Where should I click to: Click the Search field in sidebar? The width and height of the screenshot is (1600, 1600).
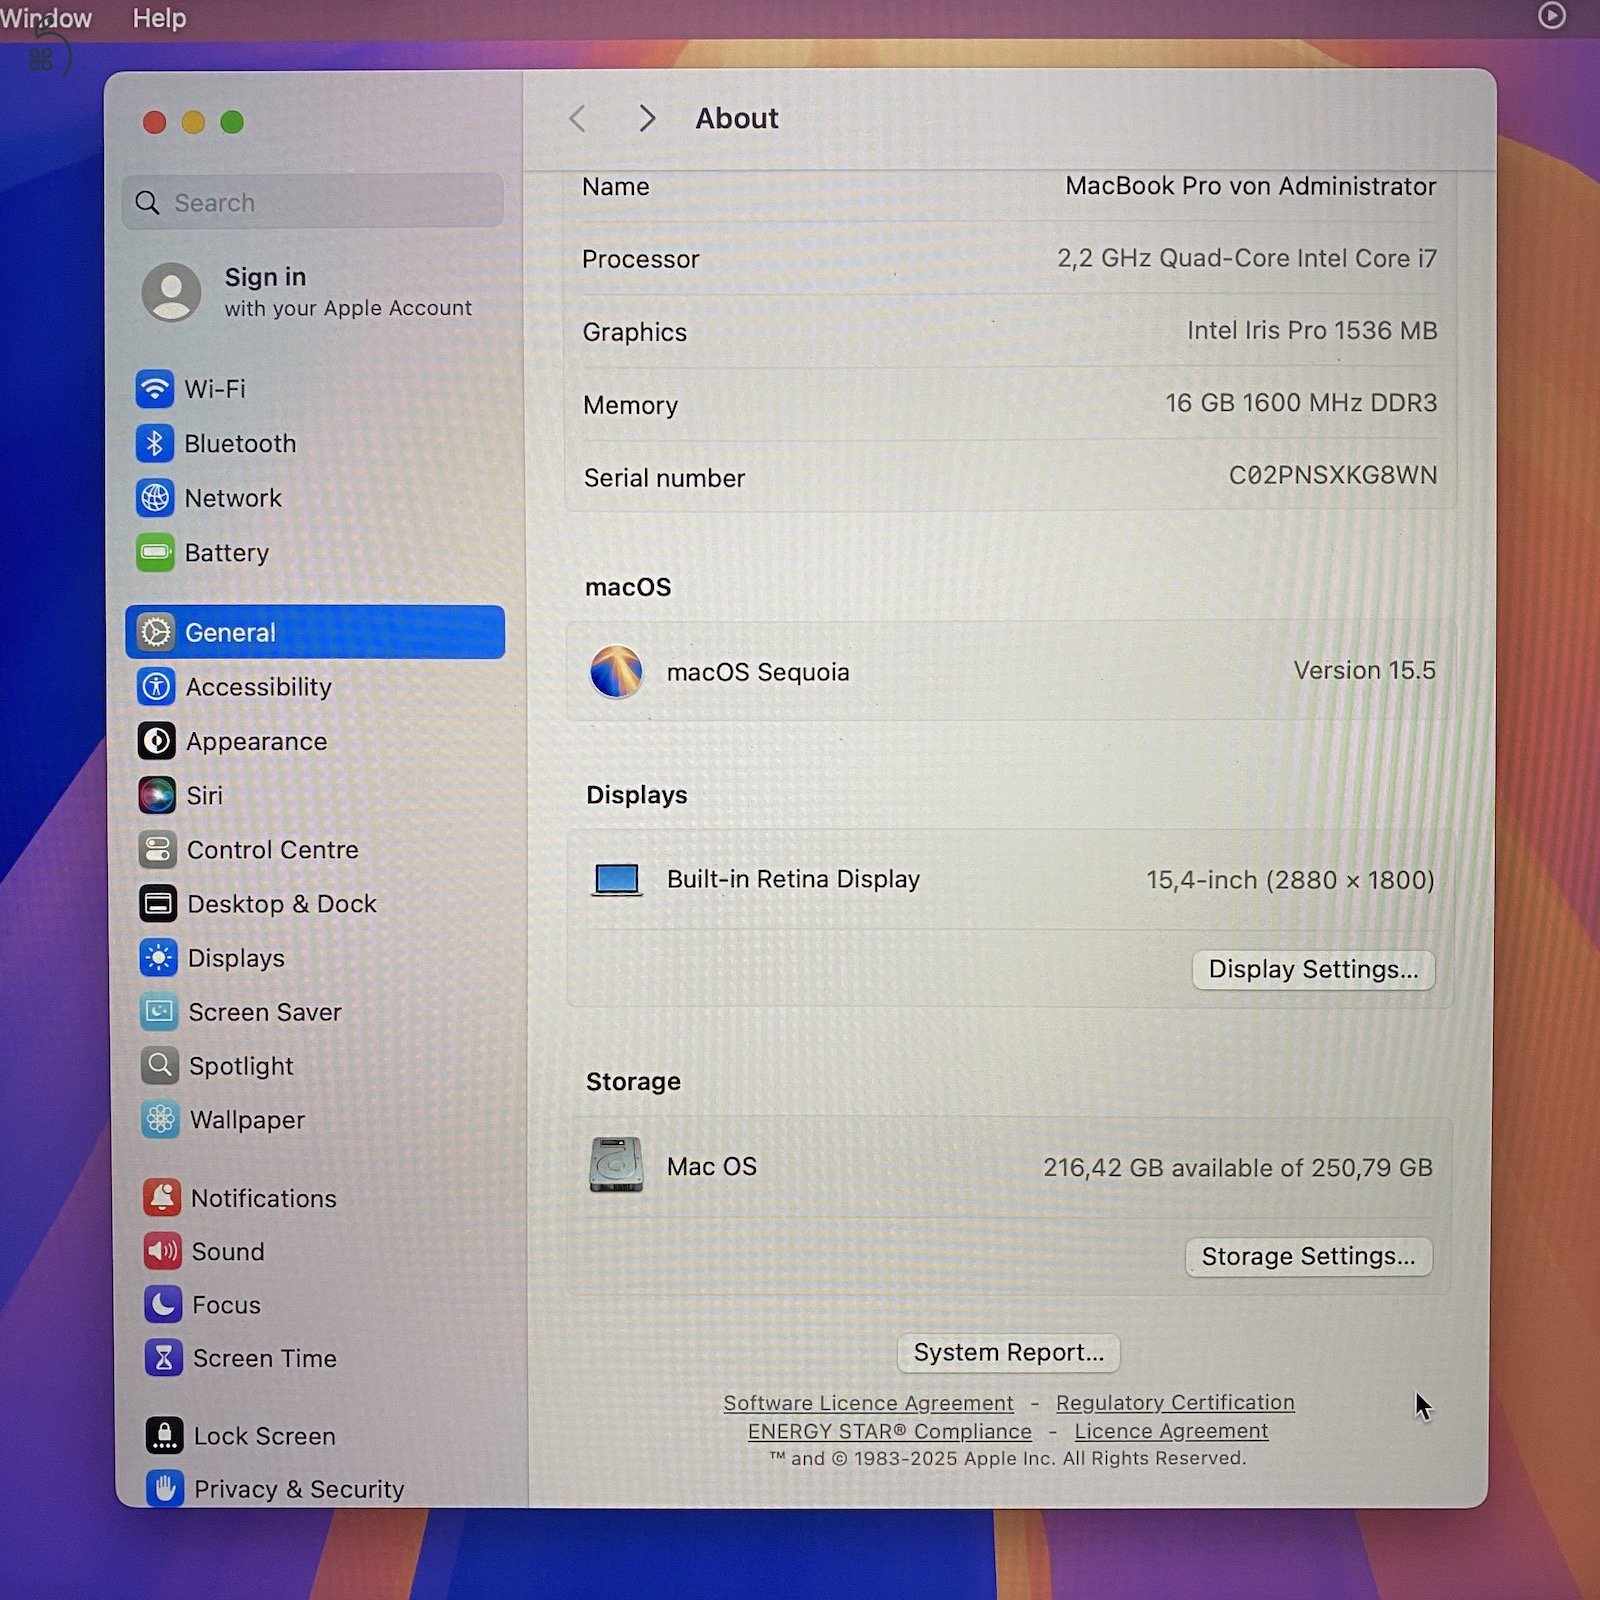313,202
